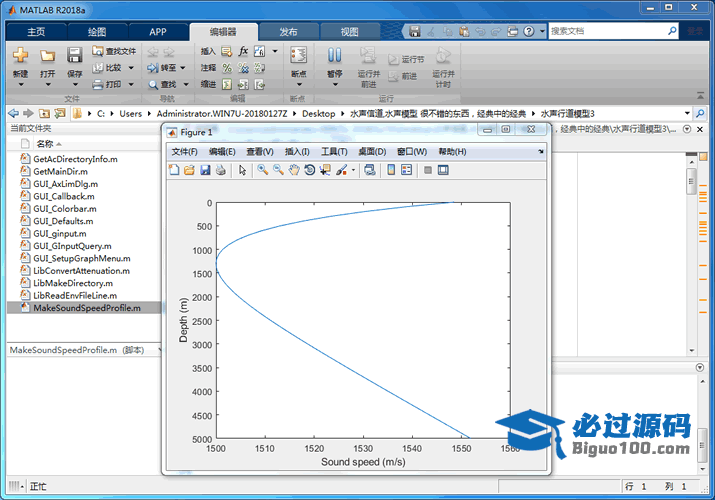Screen dimensions: 715x500
Task: Click the New file icon in Figure 1 toolbar
Action: click(174, 170)
